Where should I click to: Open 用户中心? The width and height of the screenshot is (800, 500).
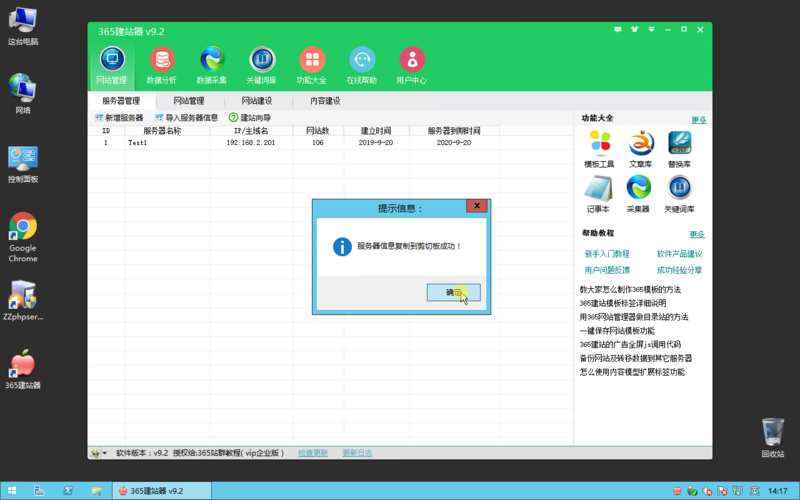(x=412, y=65)
